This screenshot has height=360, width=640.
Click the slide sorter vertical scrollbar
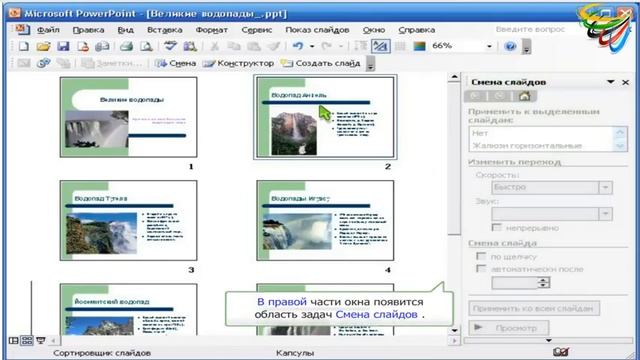point(454,204)
